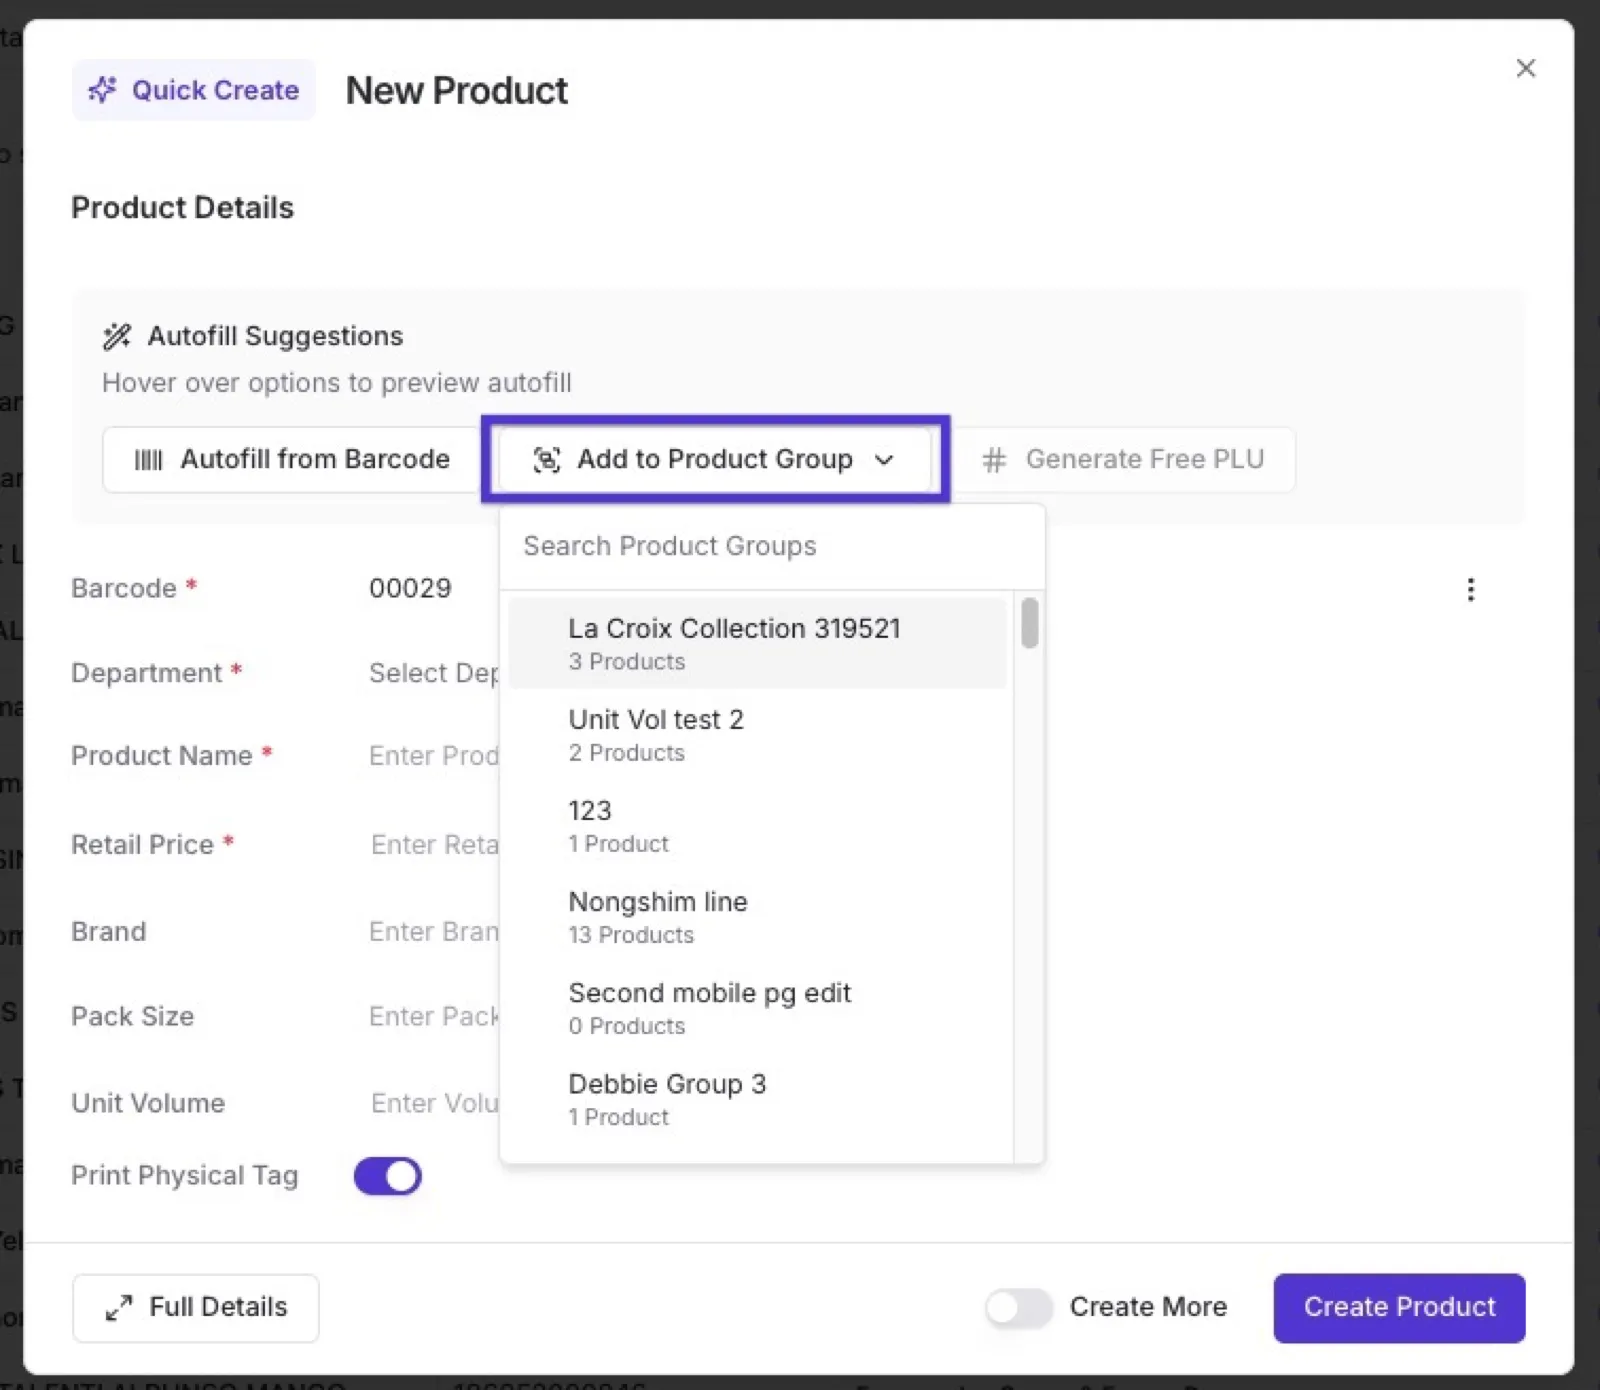Open the three-dot menu beside Barcode
The width and height of the screenshot is (1600, 1390).
tap(1470, 589)
